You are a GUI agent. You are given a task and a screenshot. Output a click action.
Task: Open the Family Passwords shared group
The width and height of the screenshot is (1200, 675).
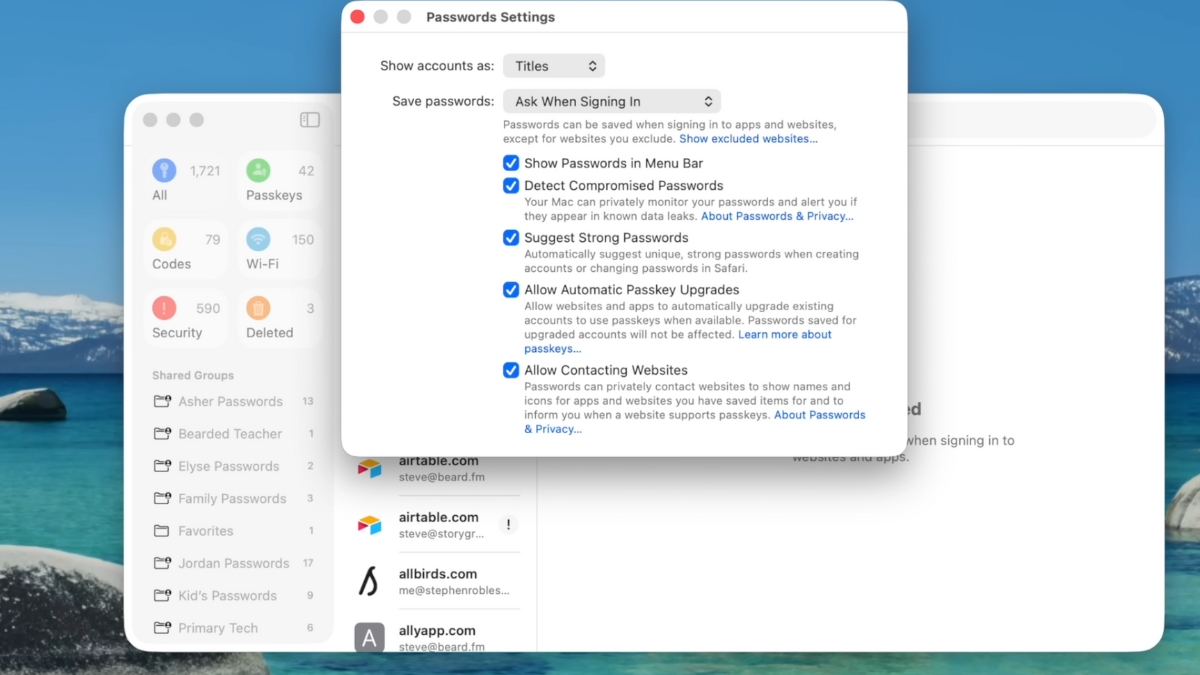[x=231, y=499]
